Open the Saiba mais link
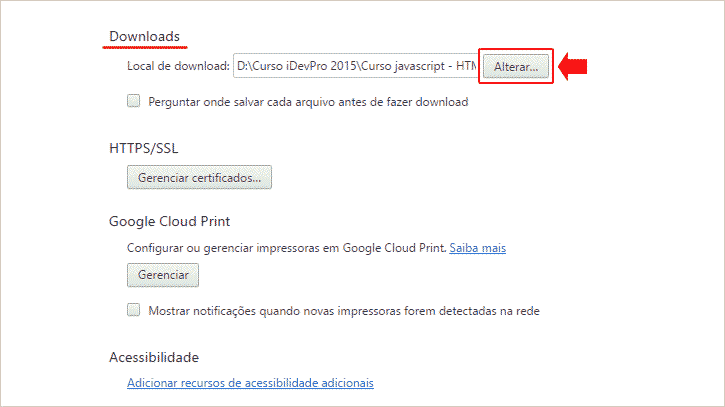 click(x=477, y=247)
